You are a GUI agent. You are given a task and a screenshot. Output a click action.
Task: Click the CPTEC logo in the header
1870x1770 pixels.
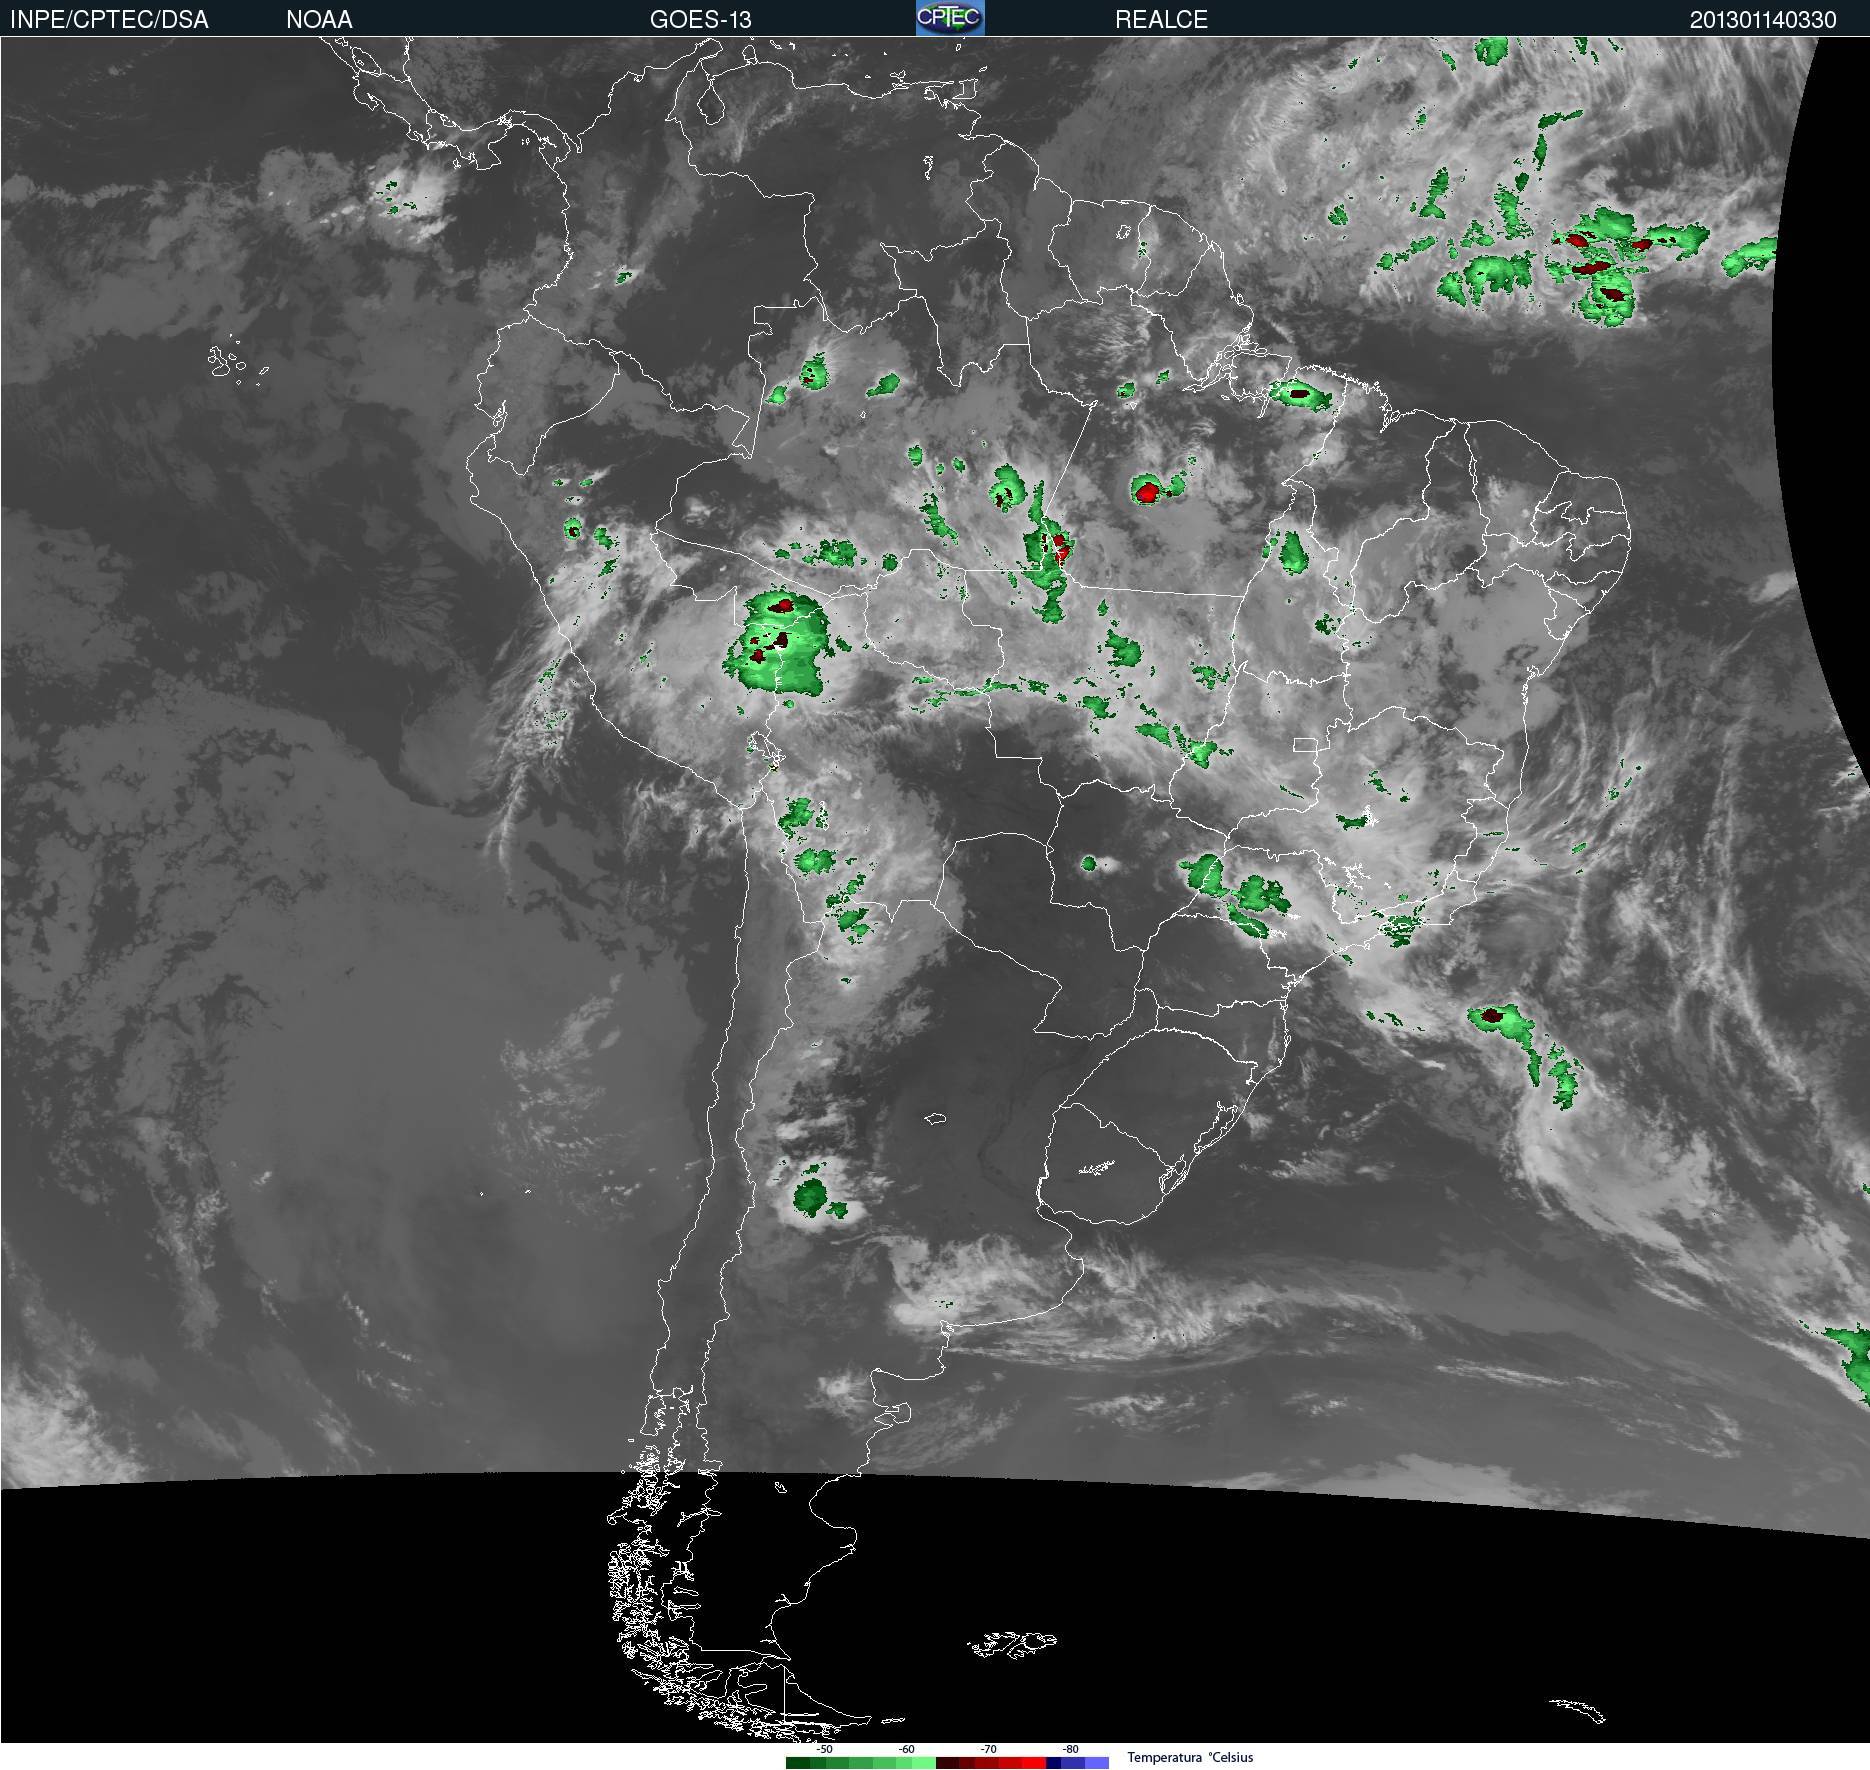(950, 18)
